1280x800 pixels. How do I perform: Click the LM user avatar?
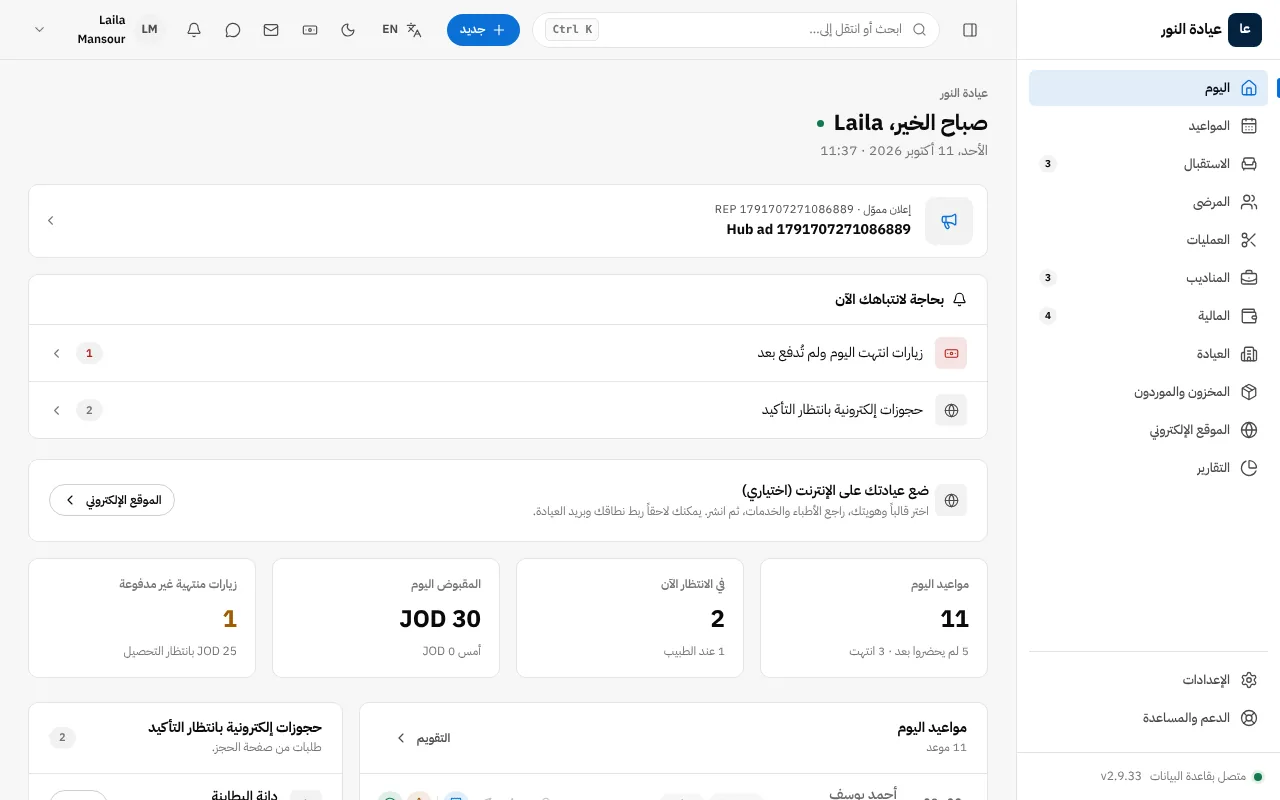[149, 30]
